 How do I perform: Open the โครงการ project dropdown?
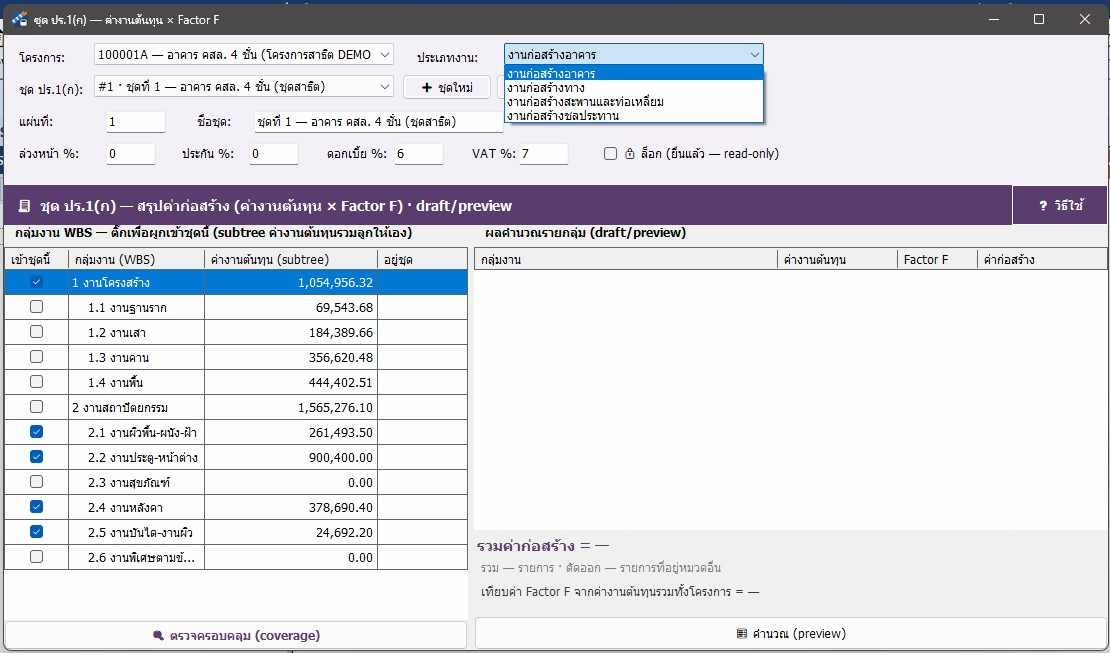pyautogui.click(x=244, y=55)
